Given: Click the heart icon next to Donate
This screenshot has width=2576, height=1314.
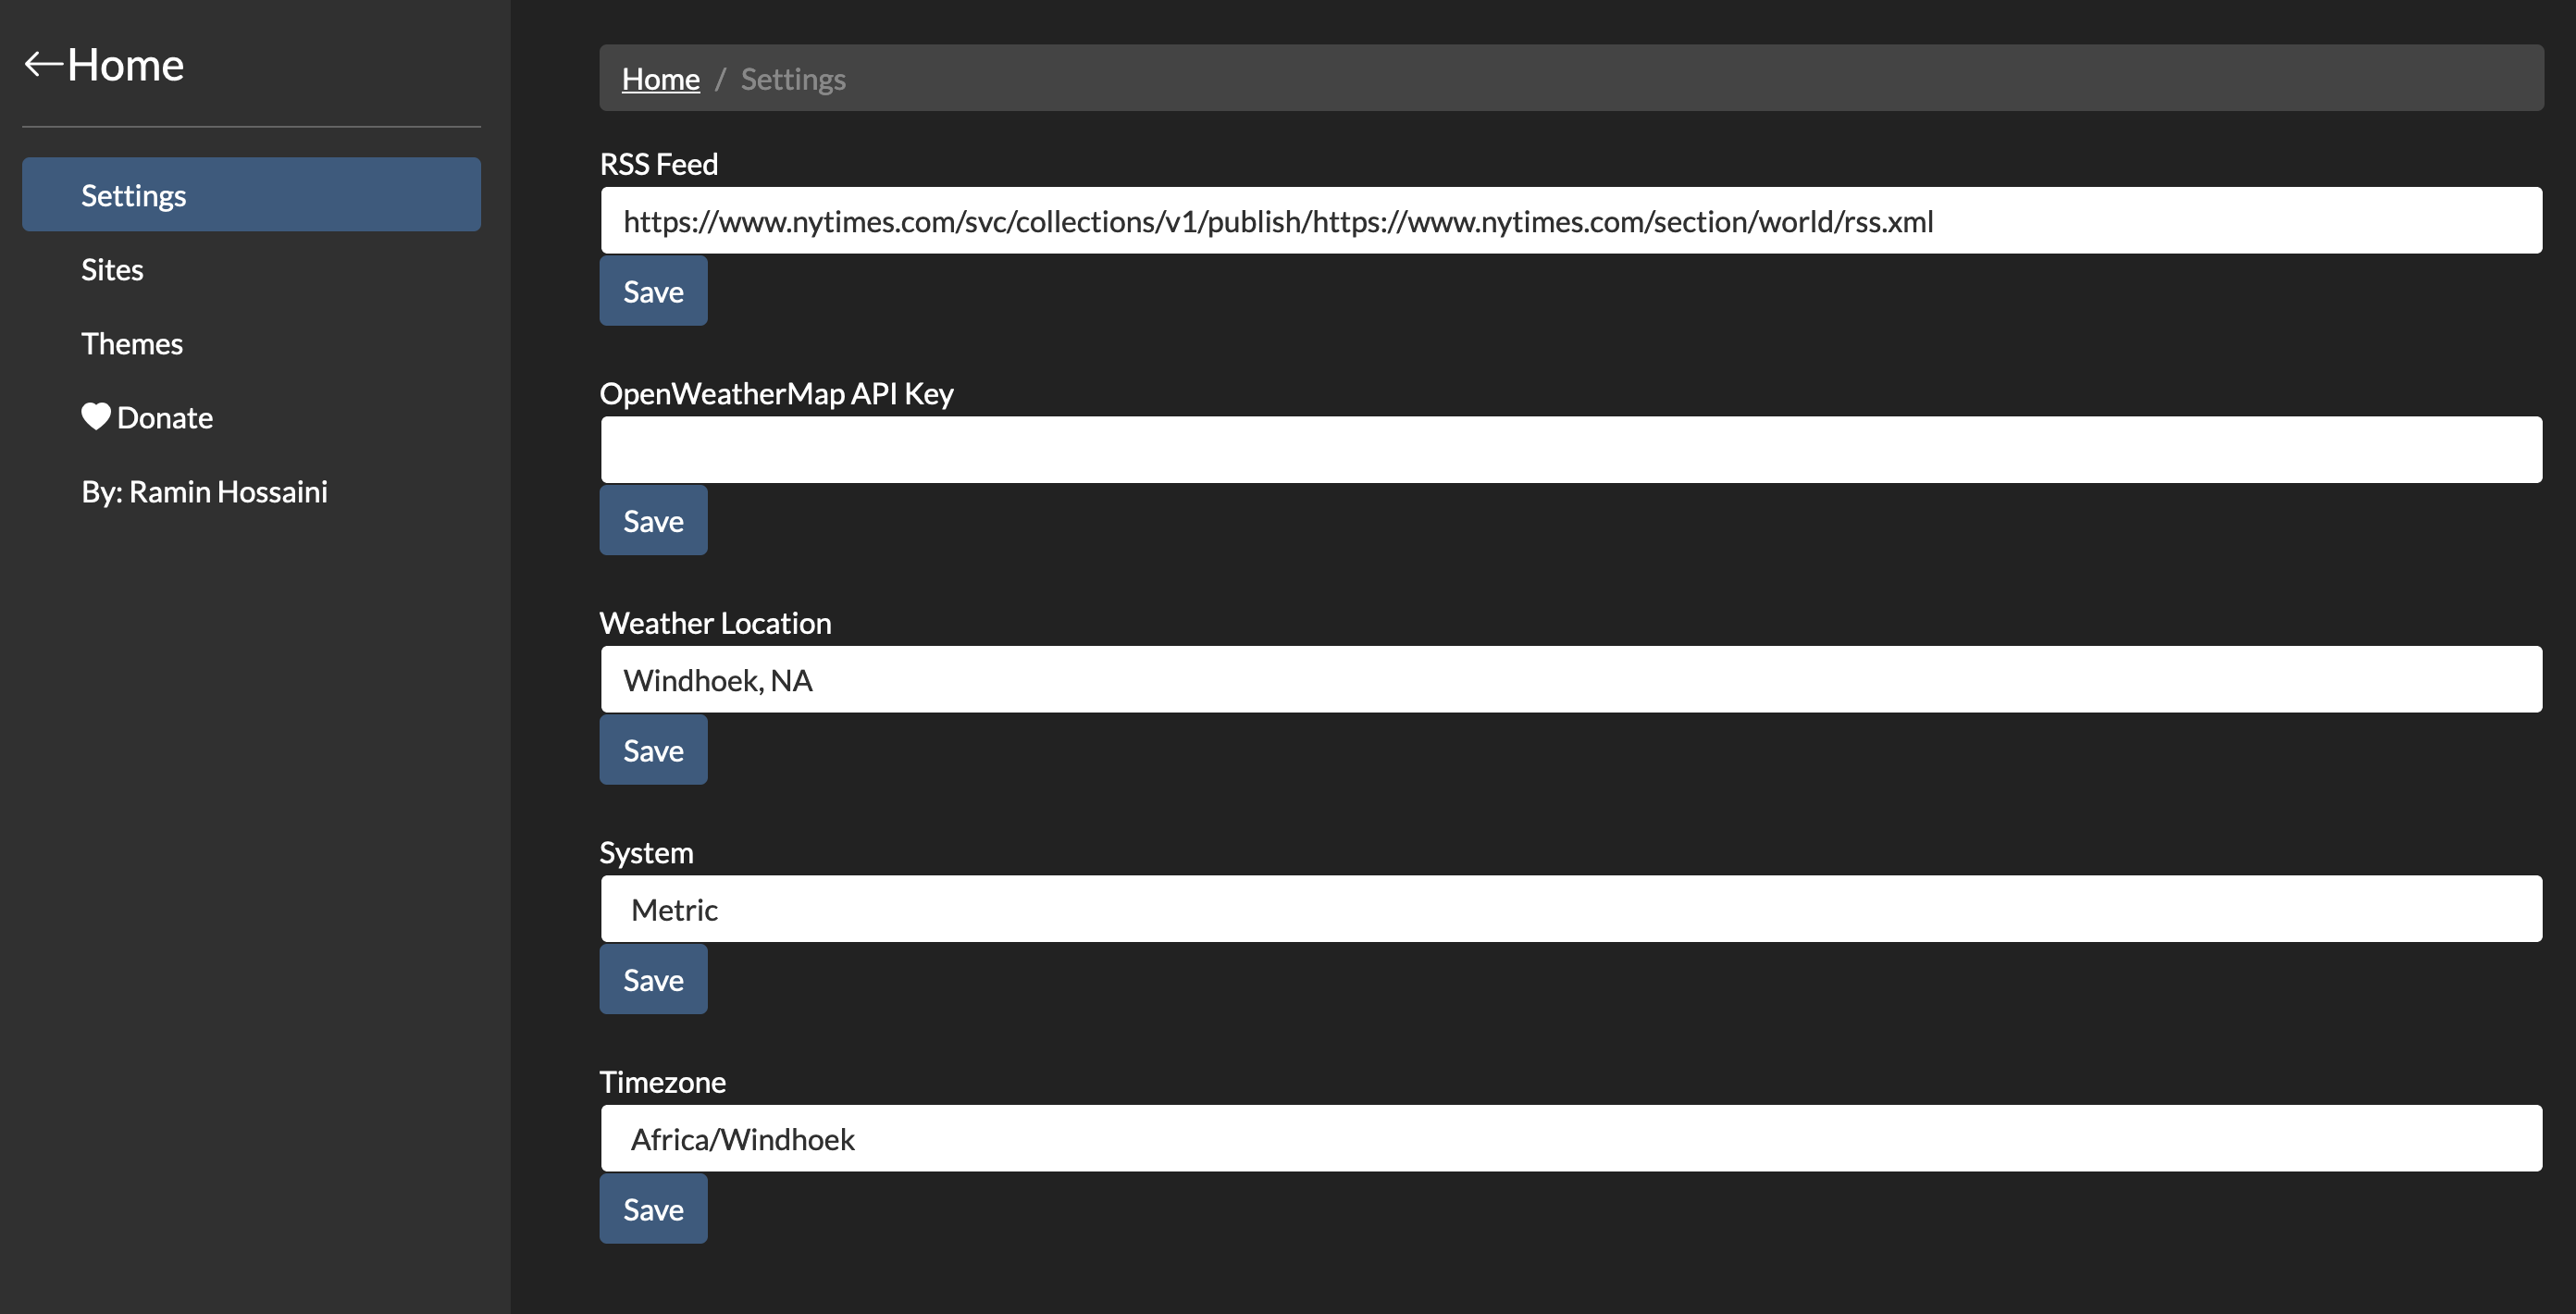Looking at the screenshot, I should [96, 417].
